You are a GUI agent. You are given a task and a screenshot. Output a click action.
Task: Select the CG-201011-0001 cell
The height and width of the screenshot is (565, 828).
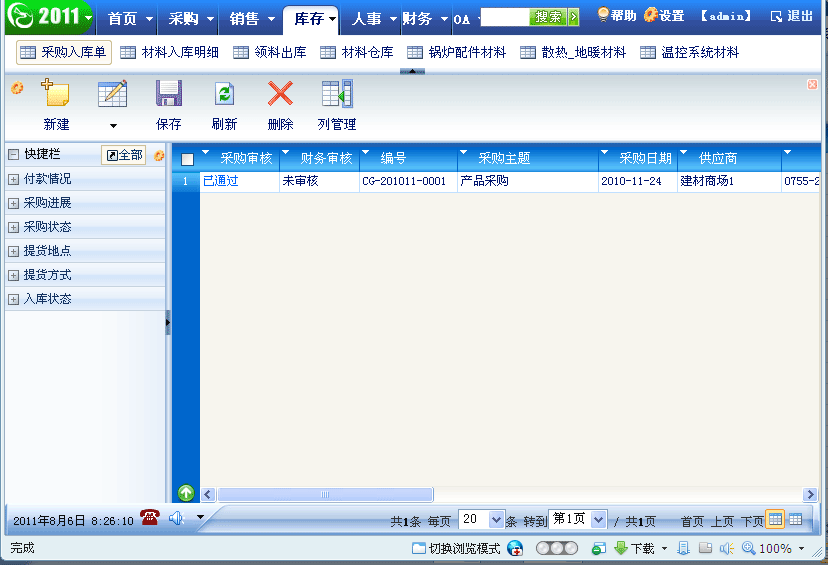[408, 182]
